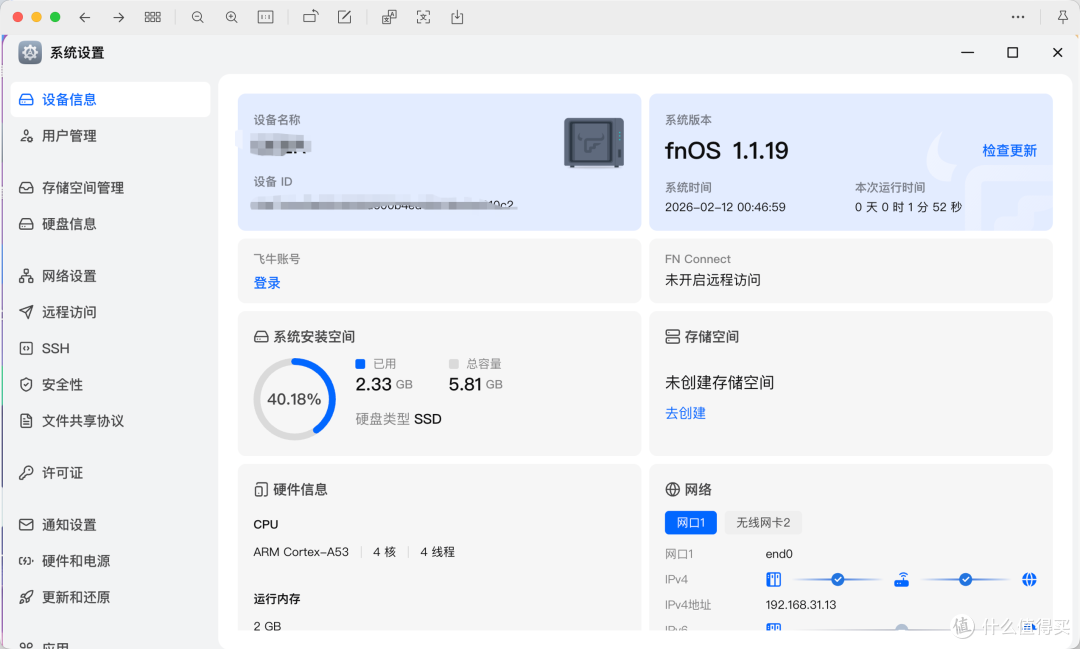1080x649 pixels.
Task: Open 安全性 in the sidebar
Action: pos(110,384)
